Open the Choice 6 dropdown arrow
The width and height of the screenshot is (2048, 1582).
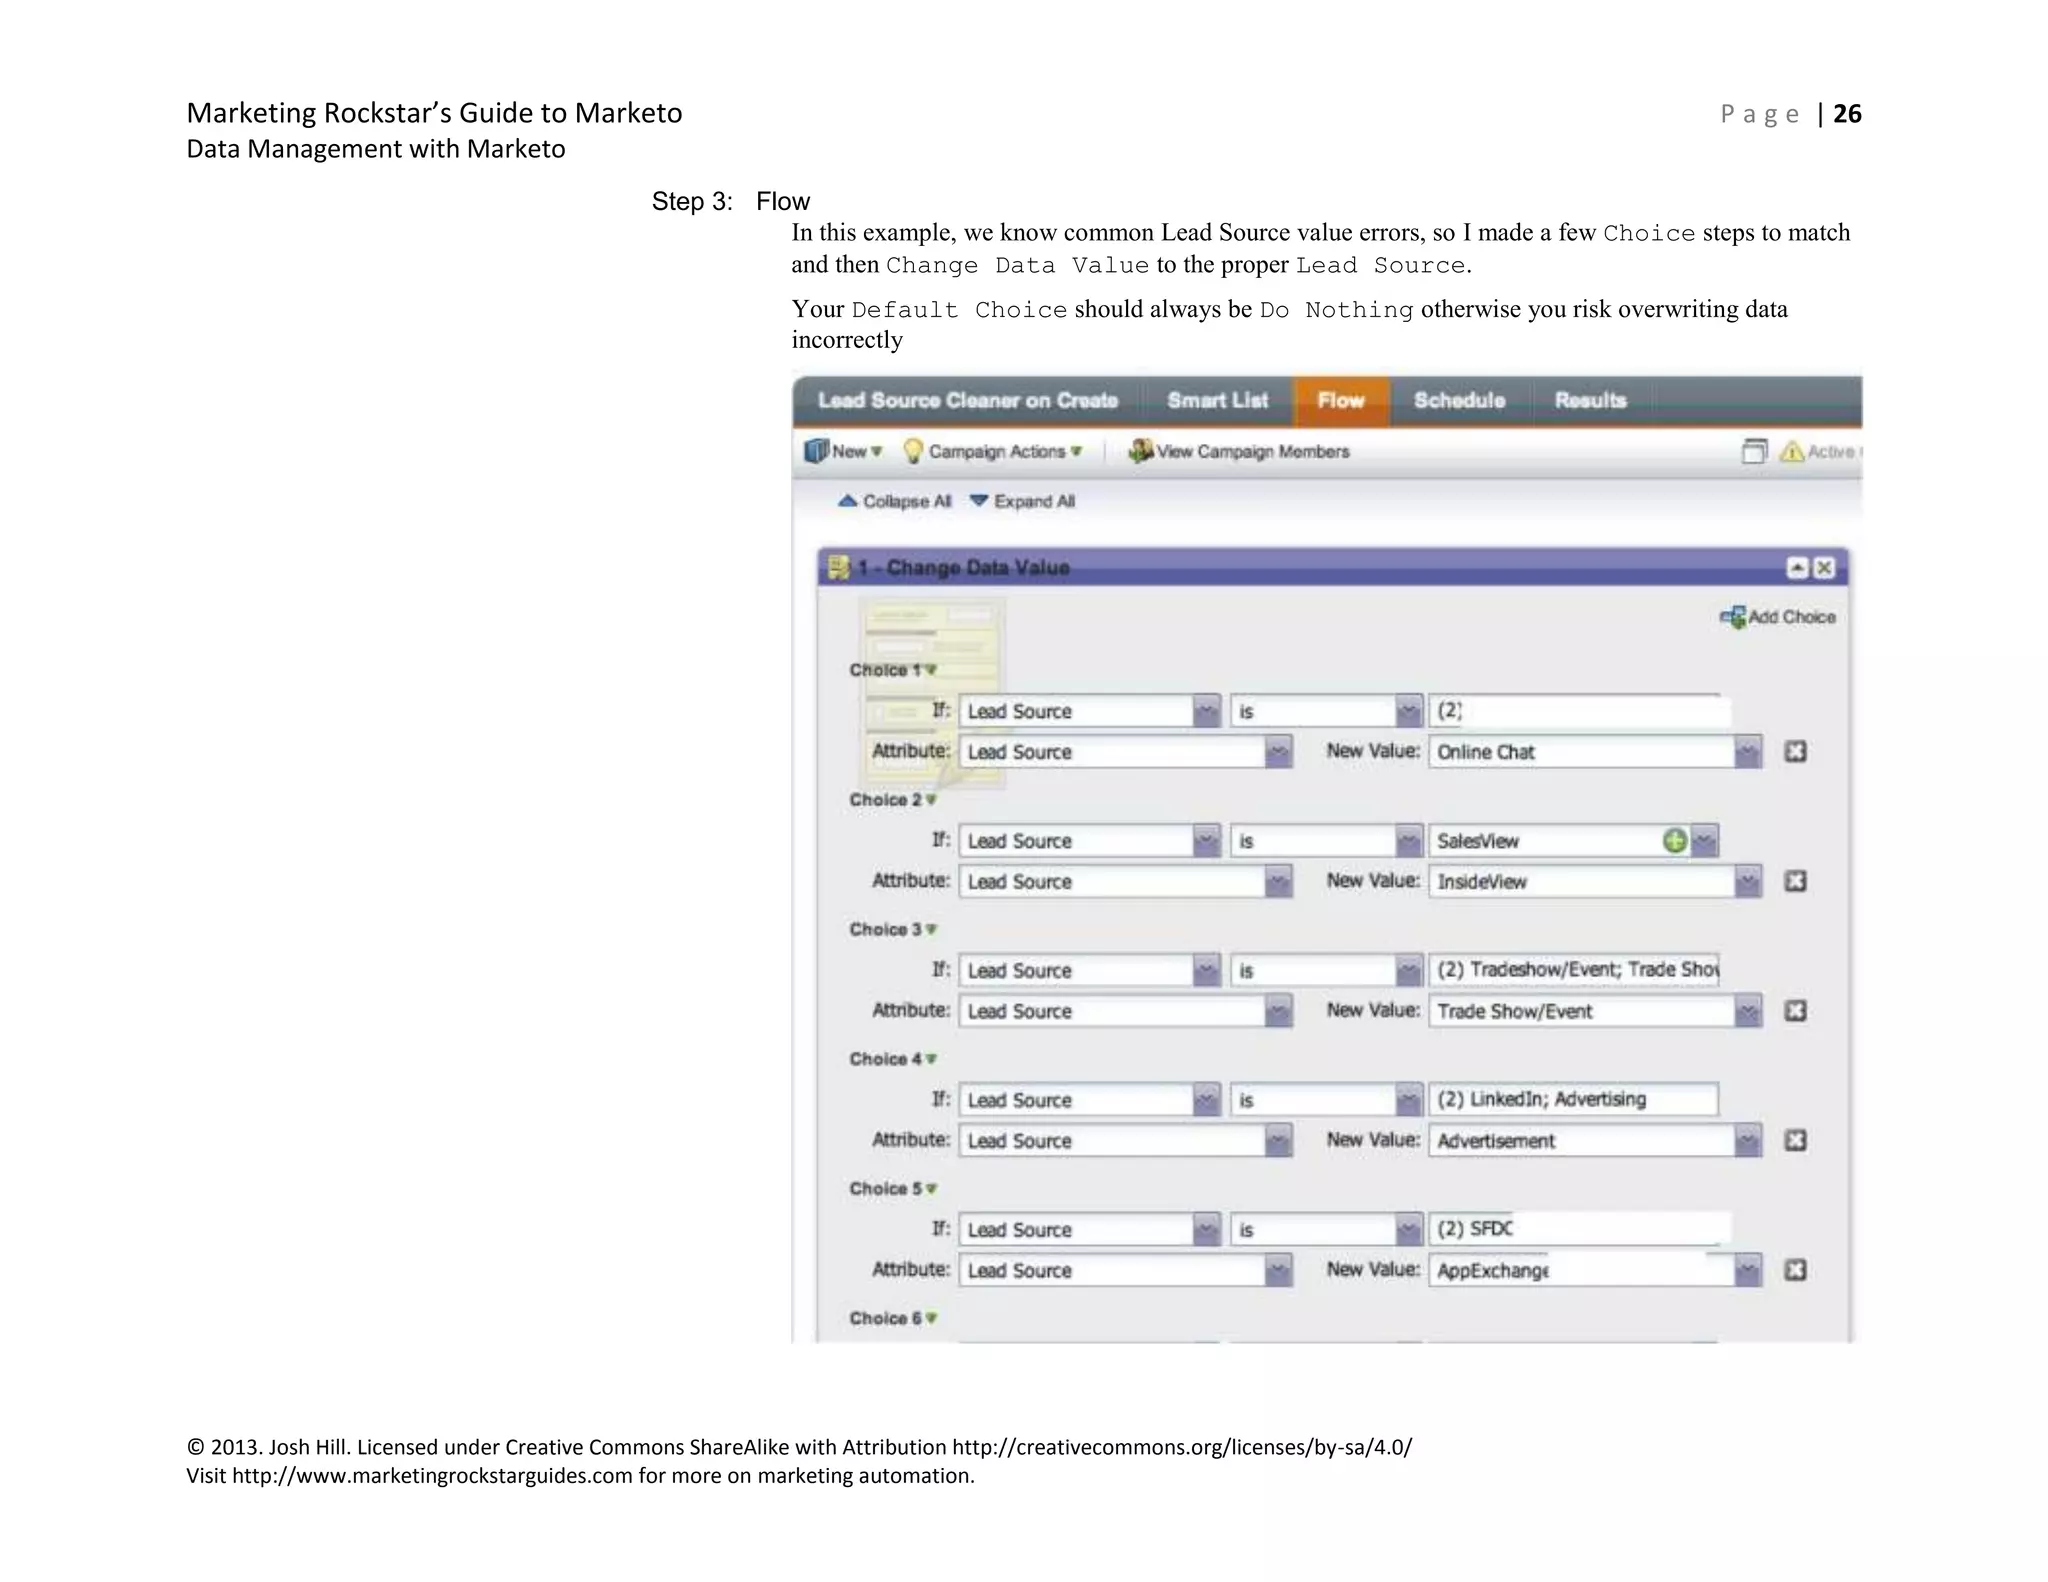coord(931,1318)
